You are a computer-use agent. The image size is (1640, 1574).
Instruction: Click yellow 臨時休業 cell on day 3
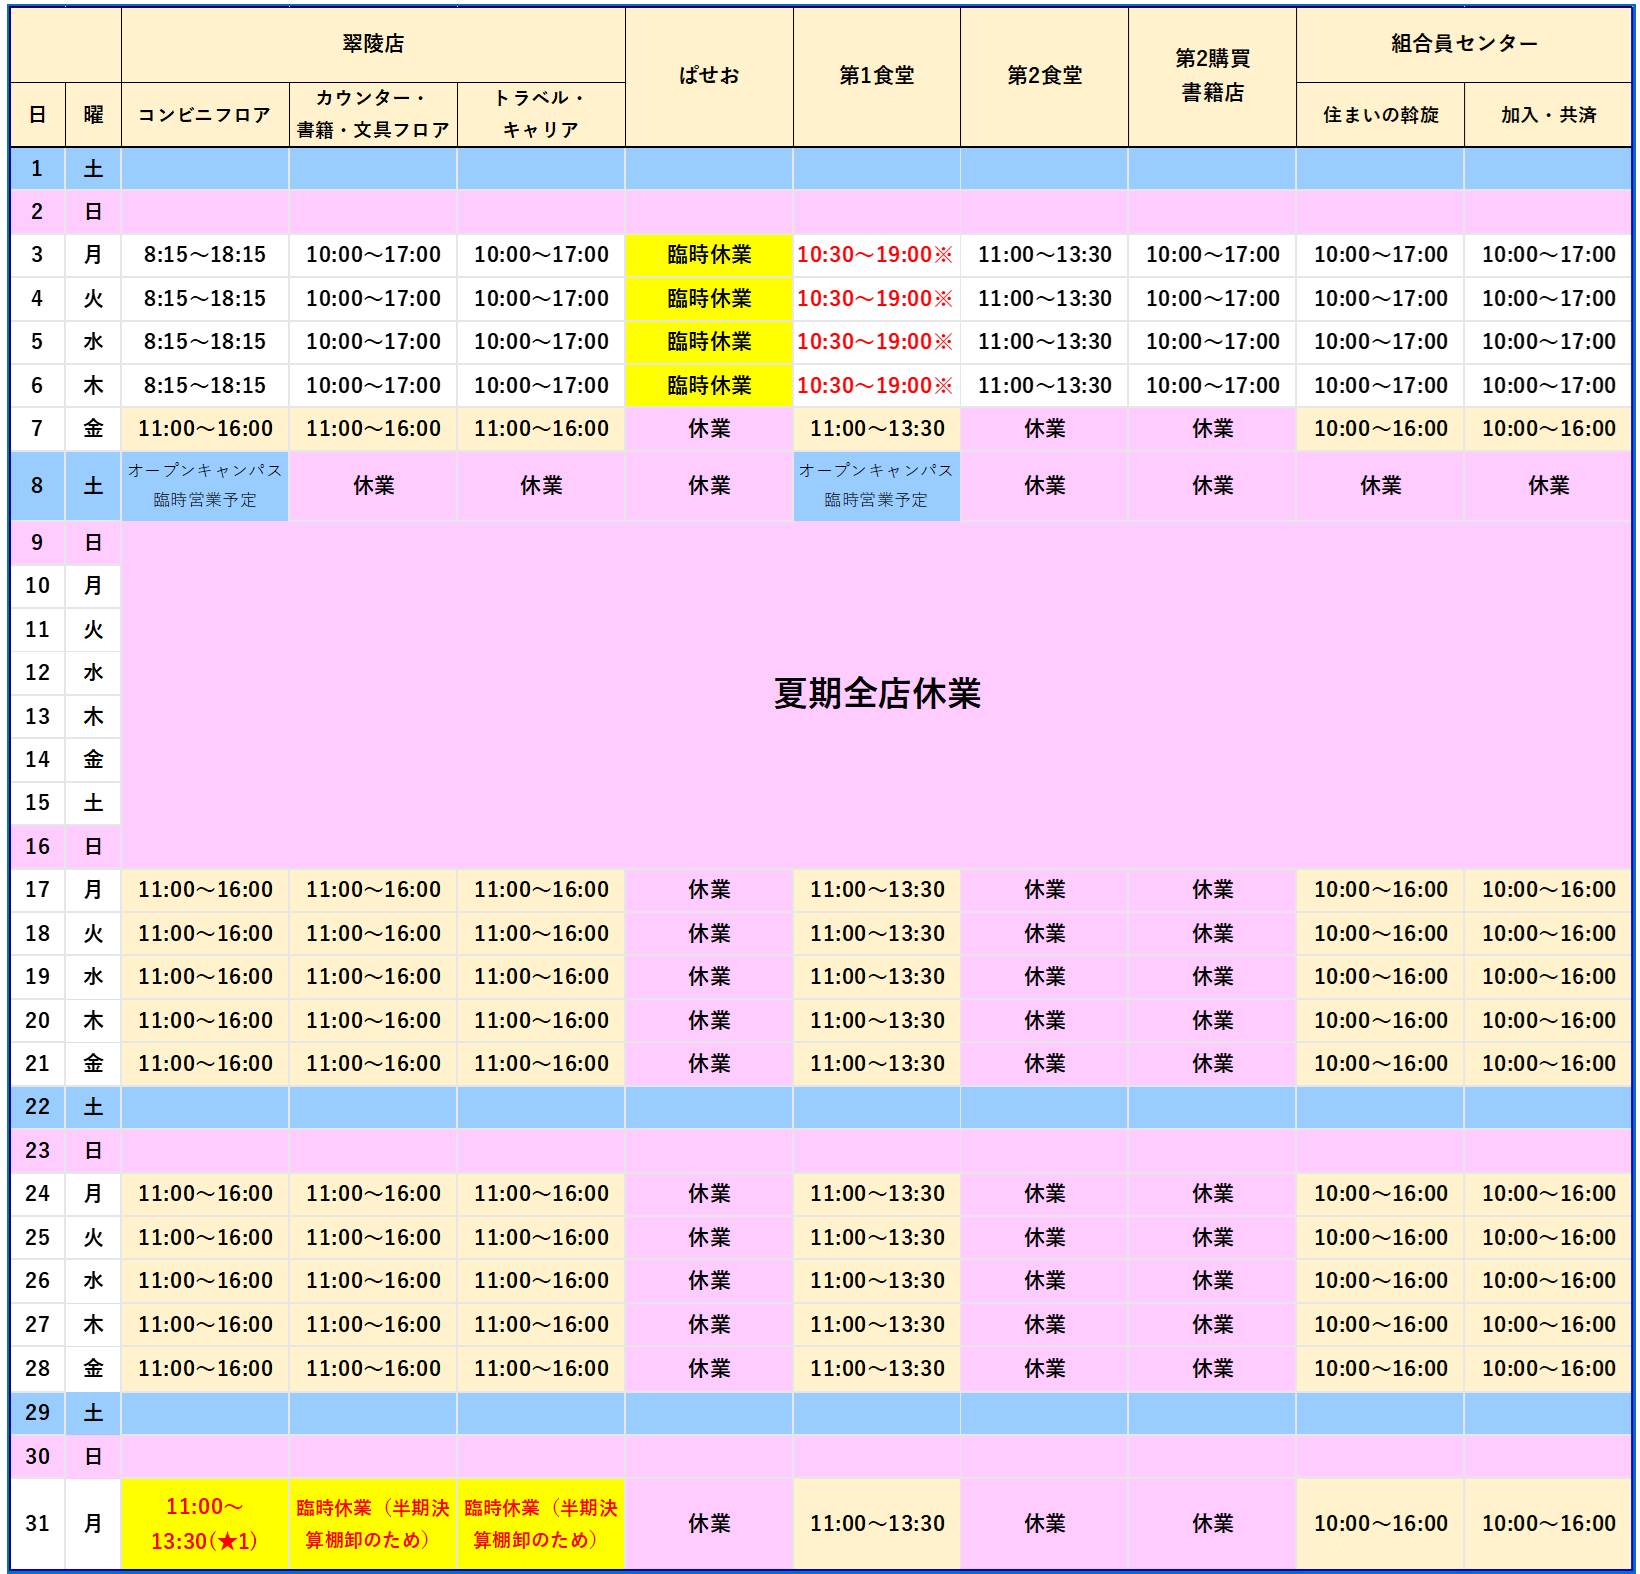click(x=709, y=255)
